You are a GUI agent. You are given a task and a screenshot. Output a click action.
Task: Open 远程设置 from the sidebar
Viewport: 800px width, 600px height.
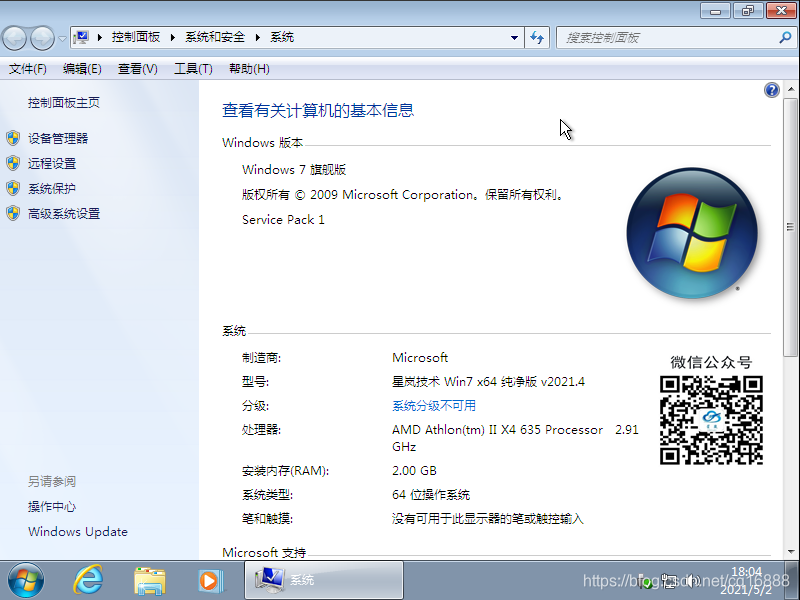click(52, 163)
